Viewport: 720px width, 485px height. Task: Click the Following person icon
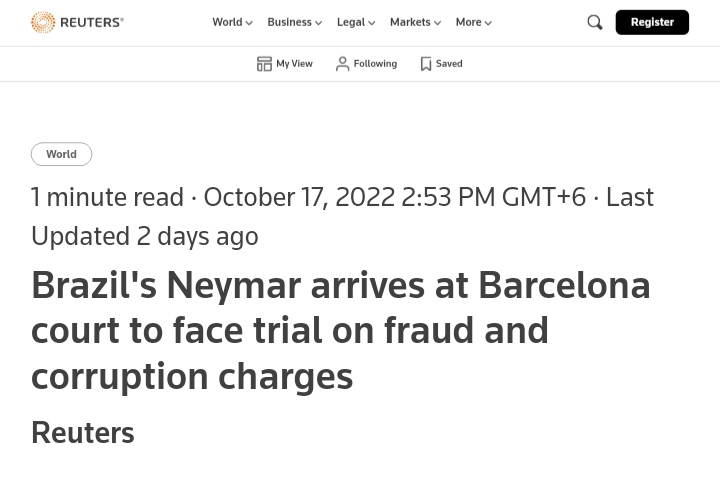342,63
